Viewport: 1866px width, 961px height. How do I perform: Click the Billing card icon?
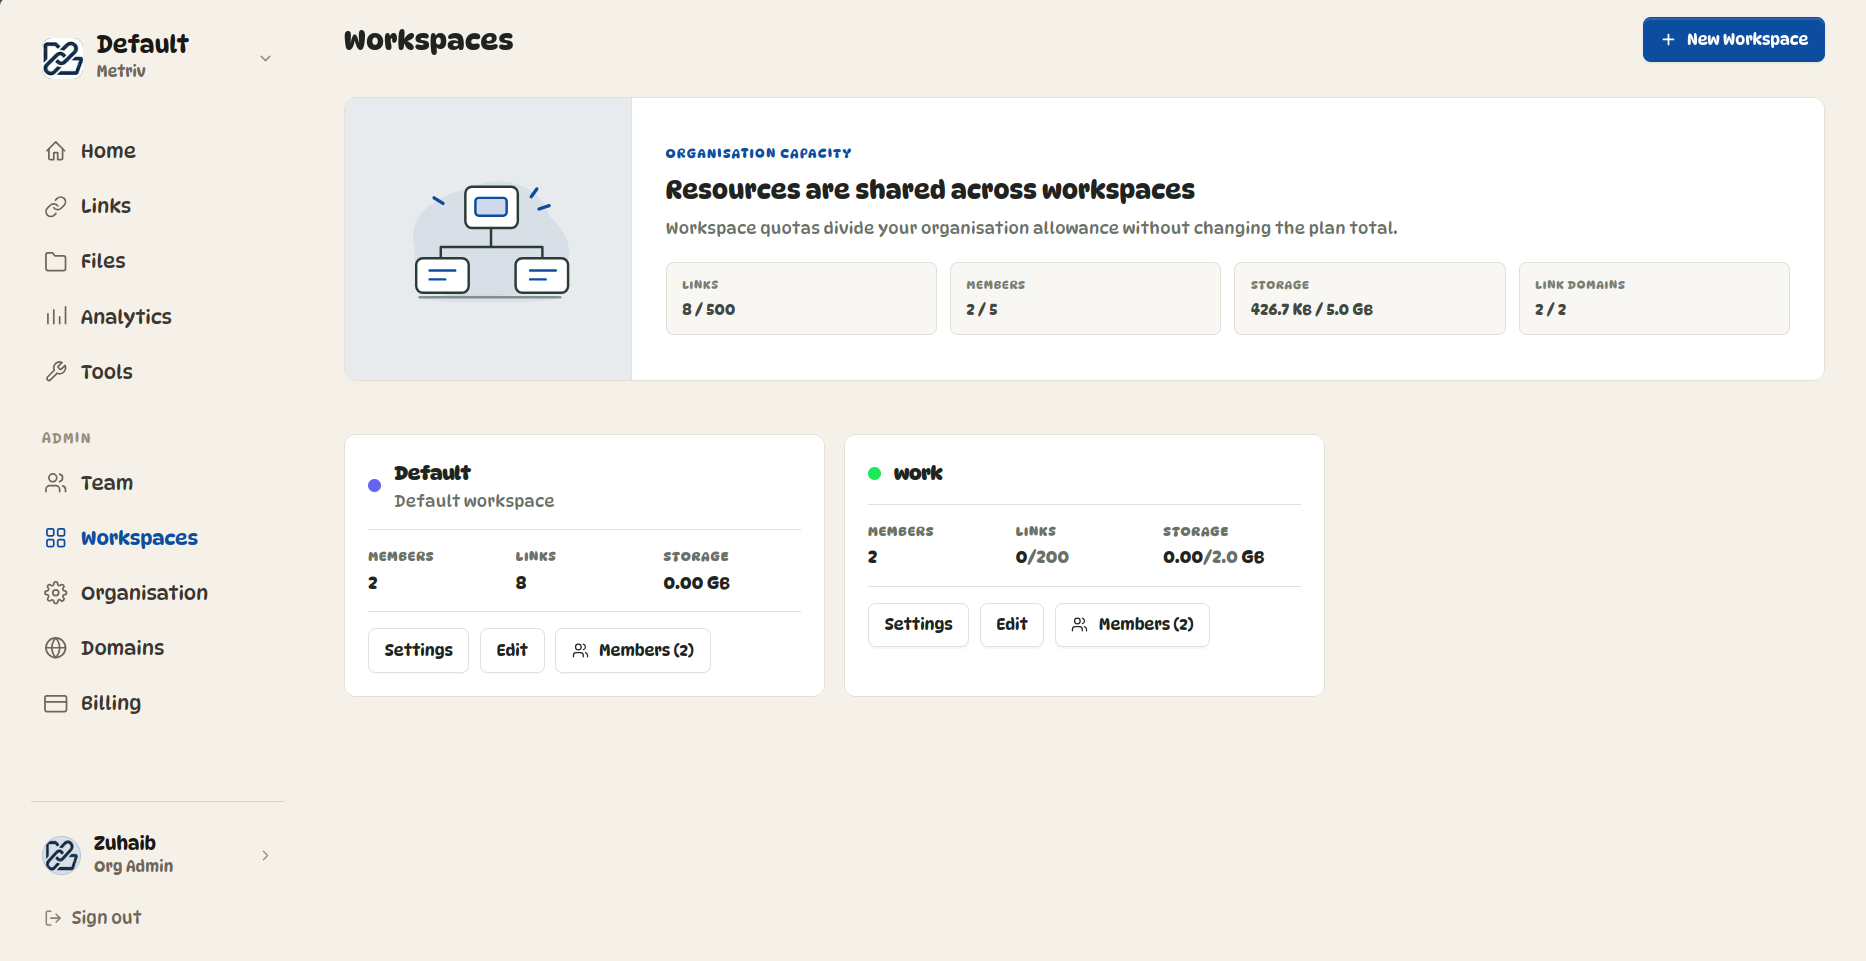click(x=56, y=703)
